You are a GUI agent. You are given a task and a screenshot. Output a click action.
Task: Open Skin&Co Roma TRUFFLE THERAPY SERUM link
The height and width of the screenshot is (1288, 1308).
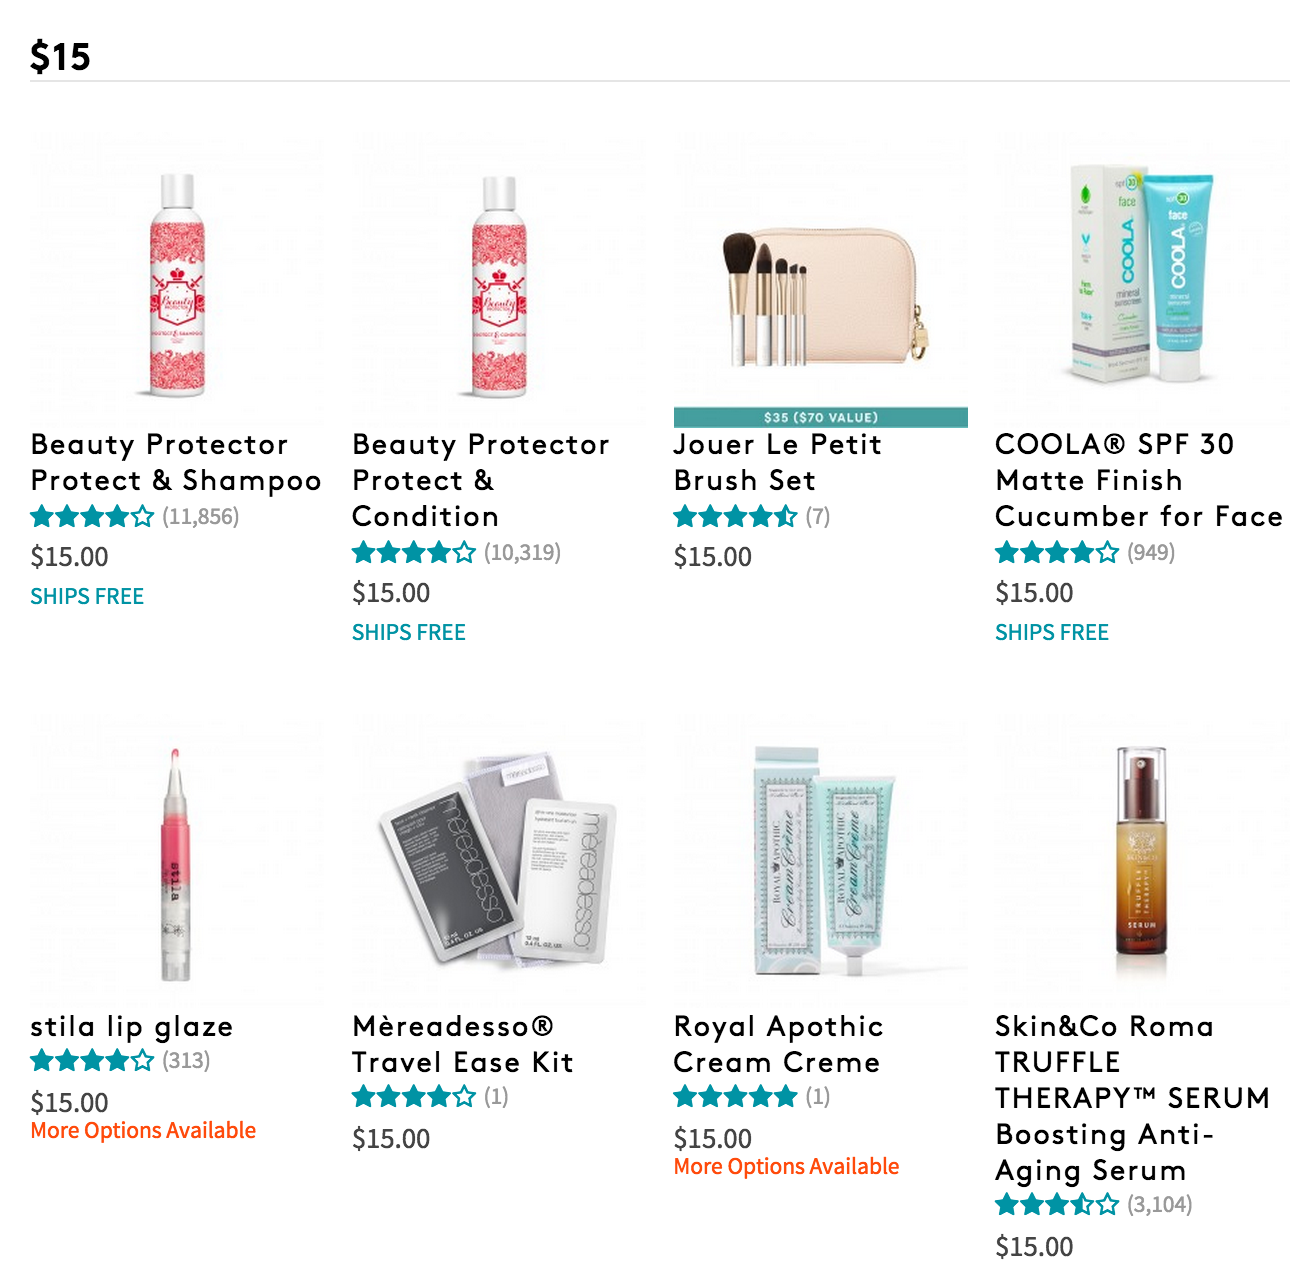tap(1132, 1098)
